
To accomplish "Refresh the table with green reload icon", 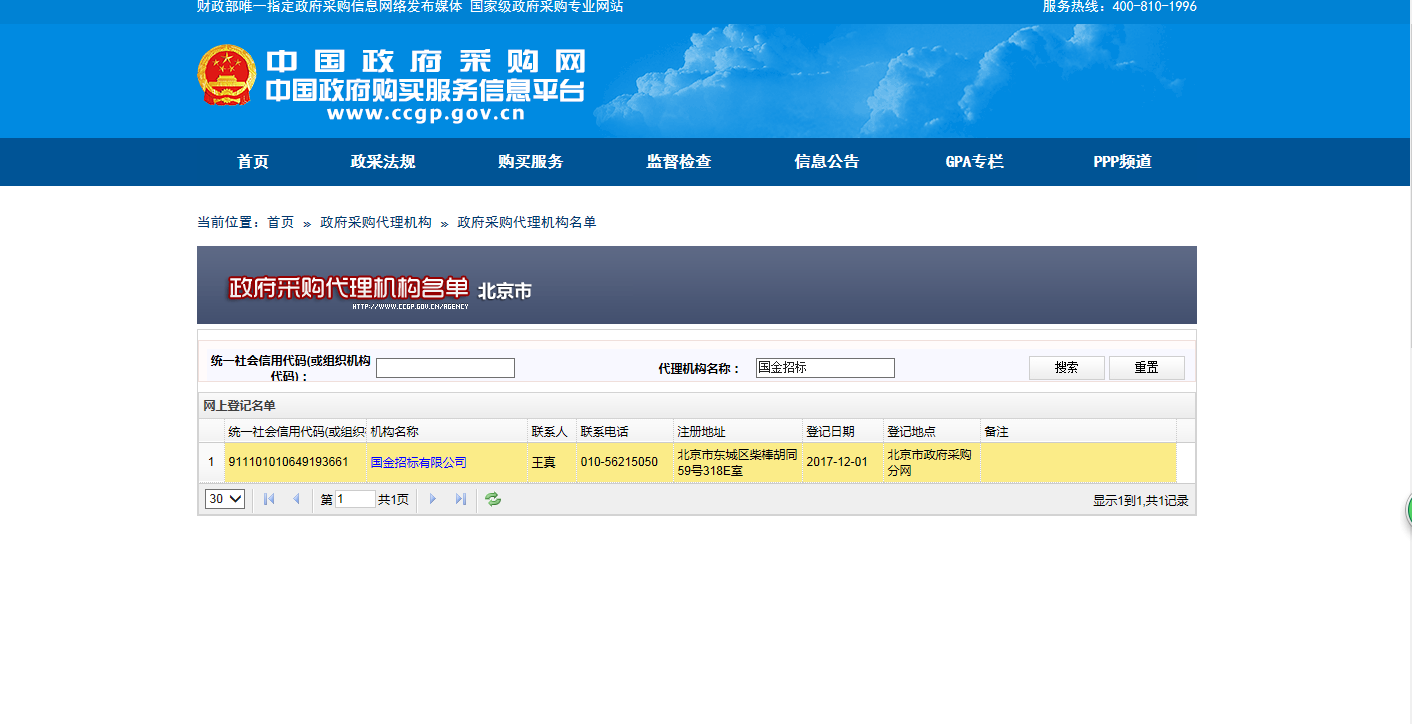I will point(493,499).
